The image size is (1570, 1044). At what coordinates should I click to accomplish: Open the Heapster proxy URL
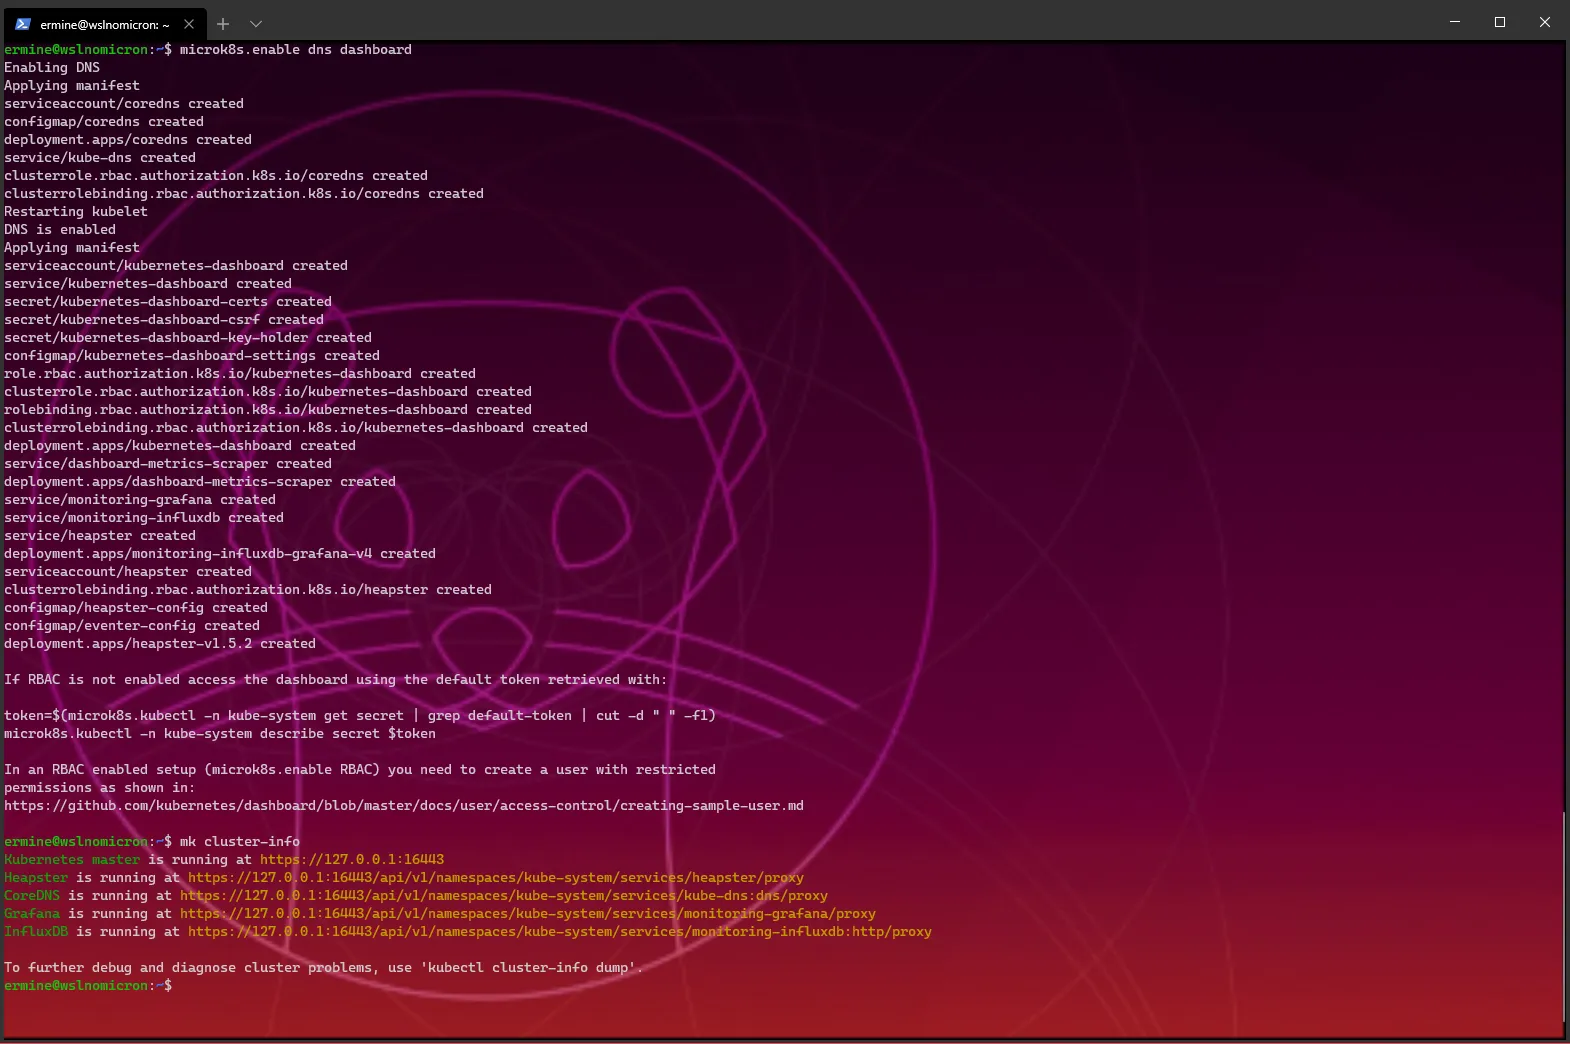click(495, 878)
